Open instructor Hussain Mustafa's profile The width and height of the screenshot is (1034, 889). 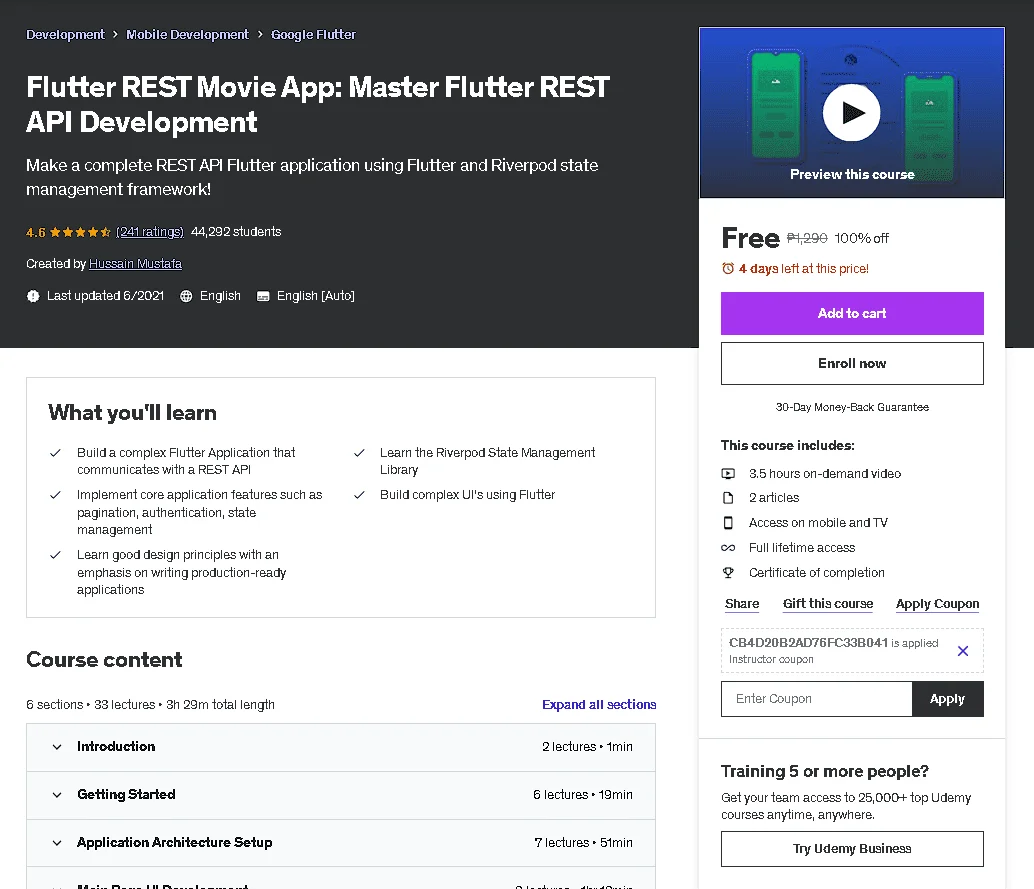135,264
